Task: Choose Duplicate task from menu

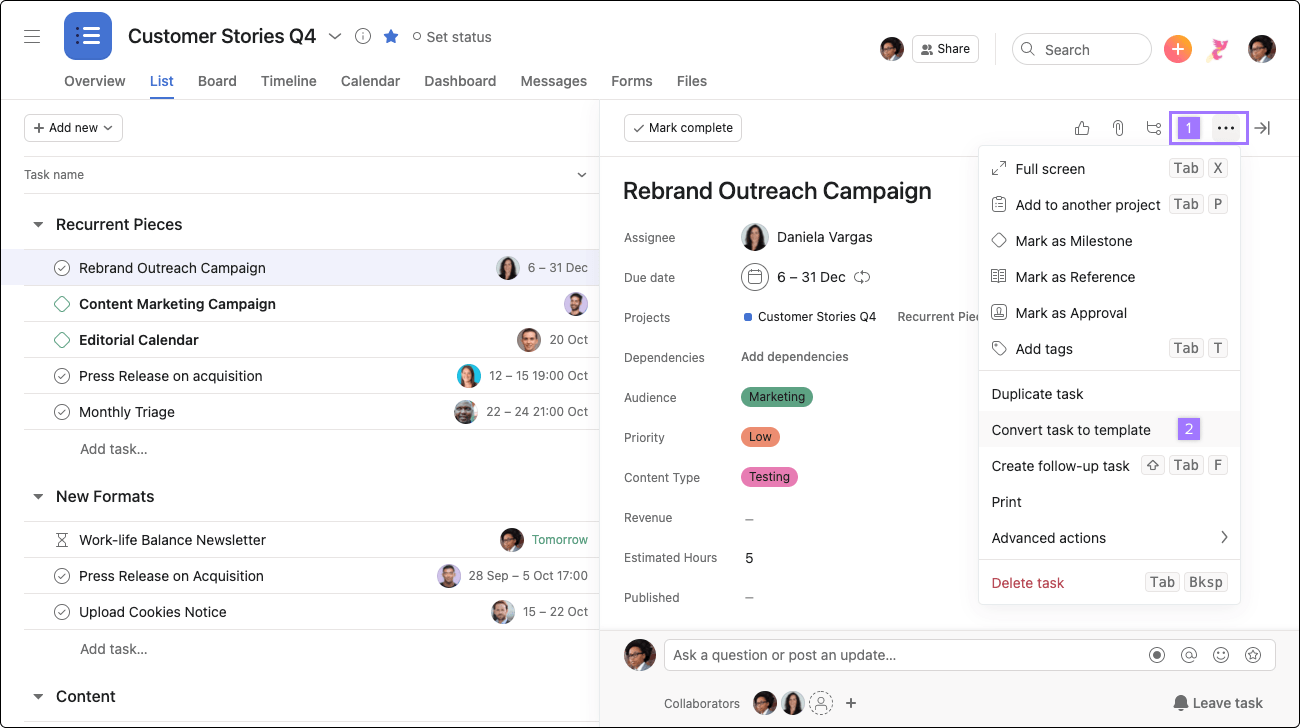Action: [x=1109, y=394]
